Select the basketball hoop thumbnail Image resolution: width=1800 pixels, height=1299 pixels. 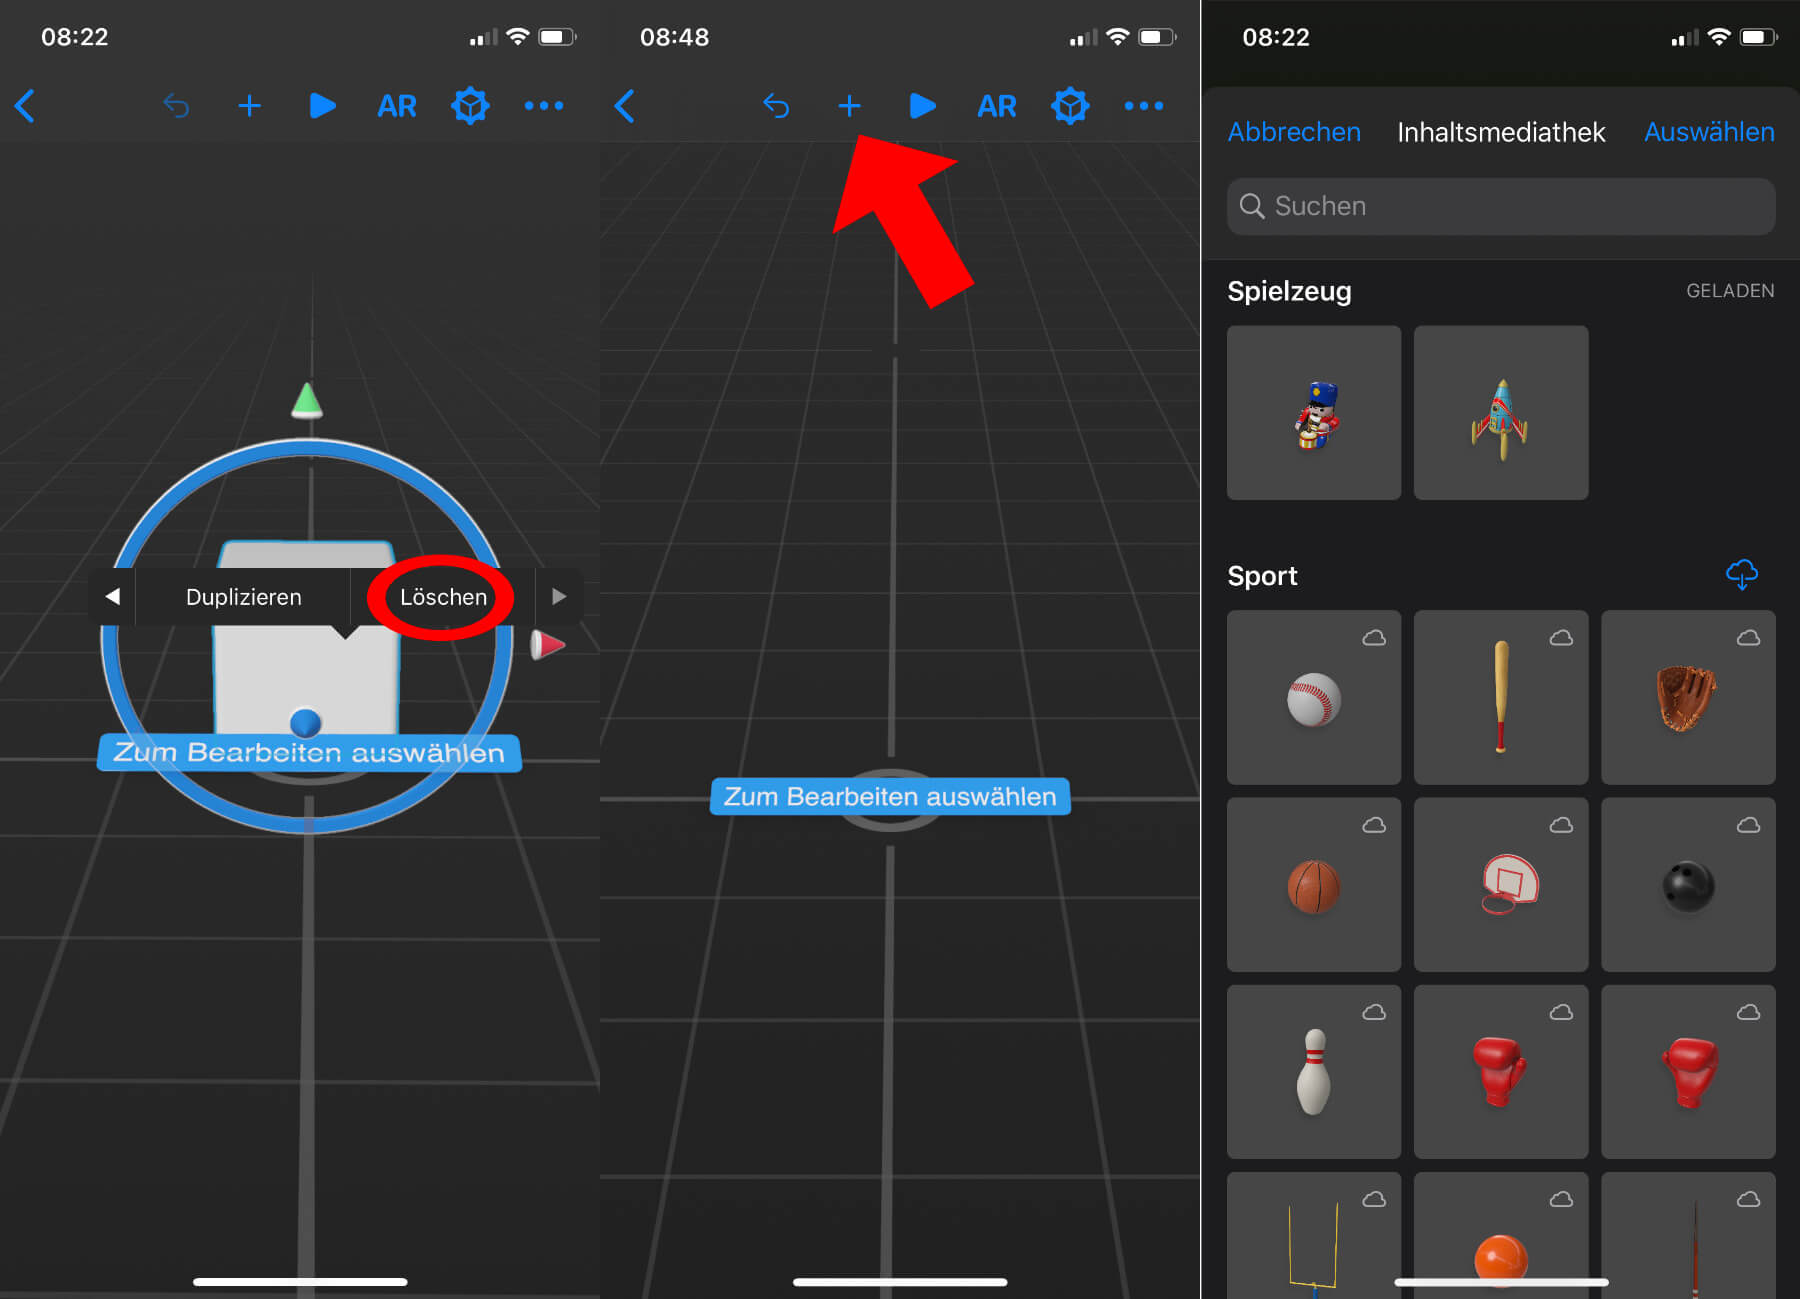click(x=1501, y=884)
